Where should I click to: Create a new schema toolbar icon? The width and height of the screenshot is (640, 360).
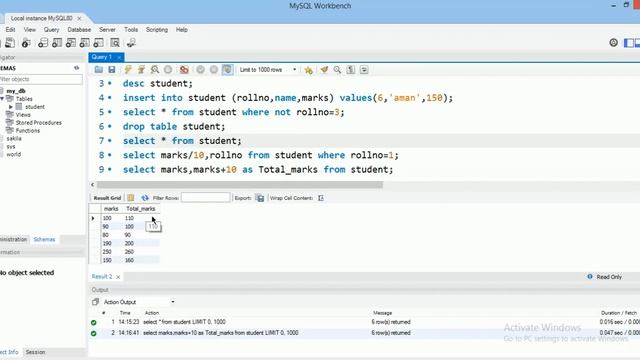click(x=43, y=43)
